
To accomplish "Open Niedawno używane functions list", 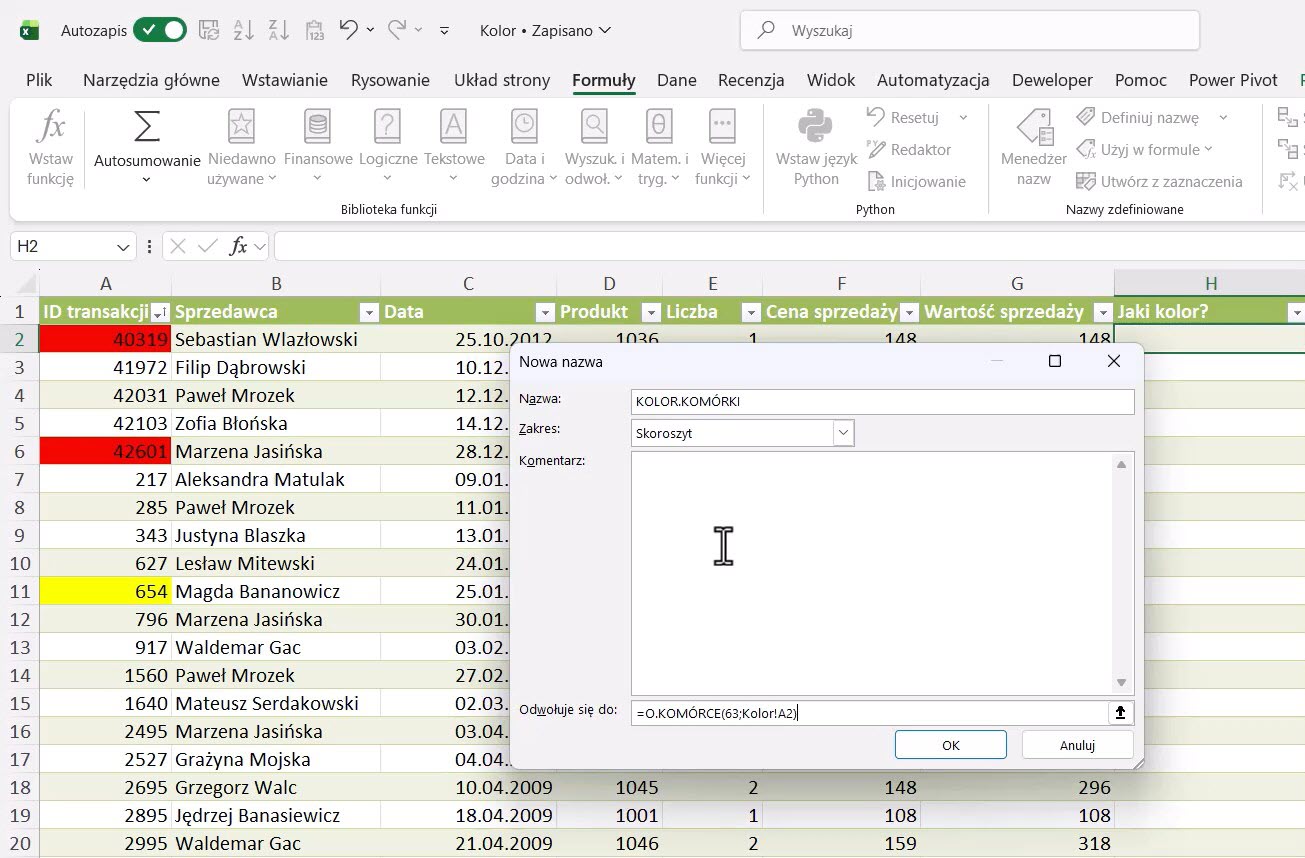I will coord(241,149).
